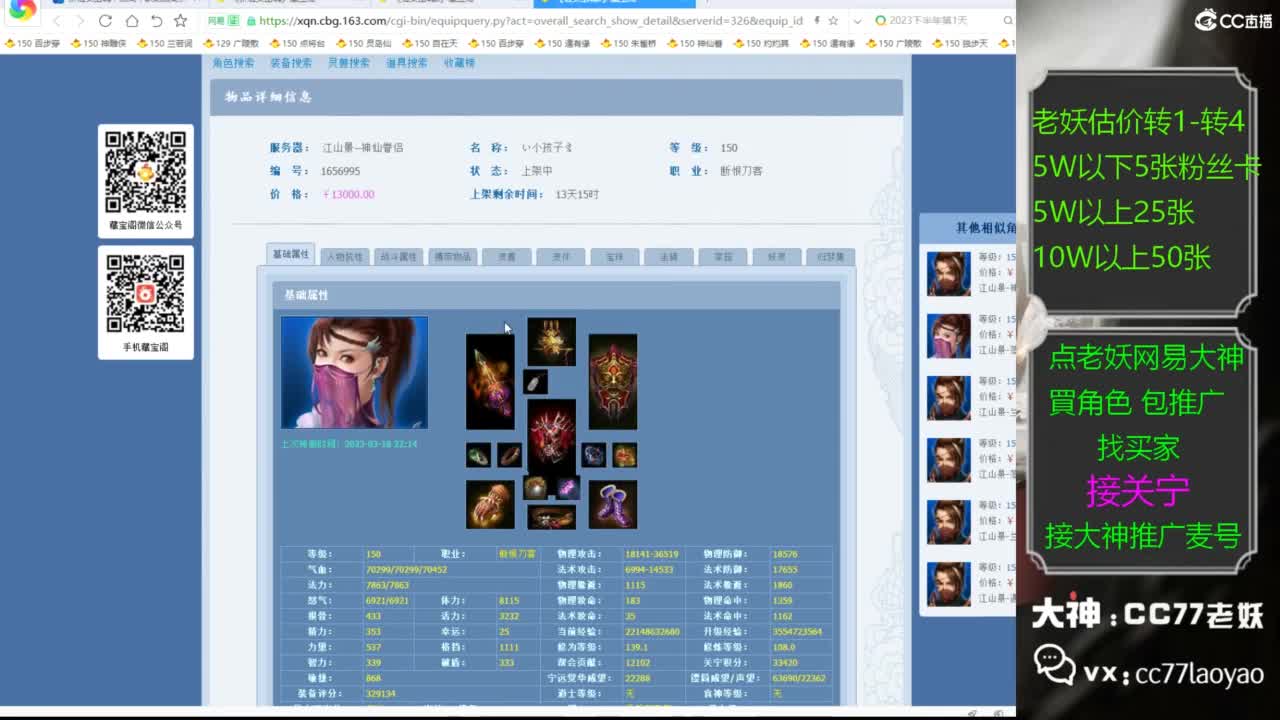Click the 气血 value 70299/70299/70452

[406, 570]
